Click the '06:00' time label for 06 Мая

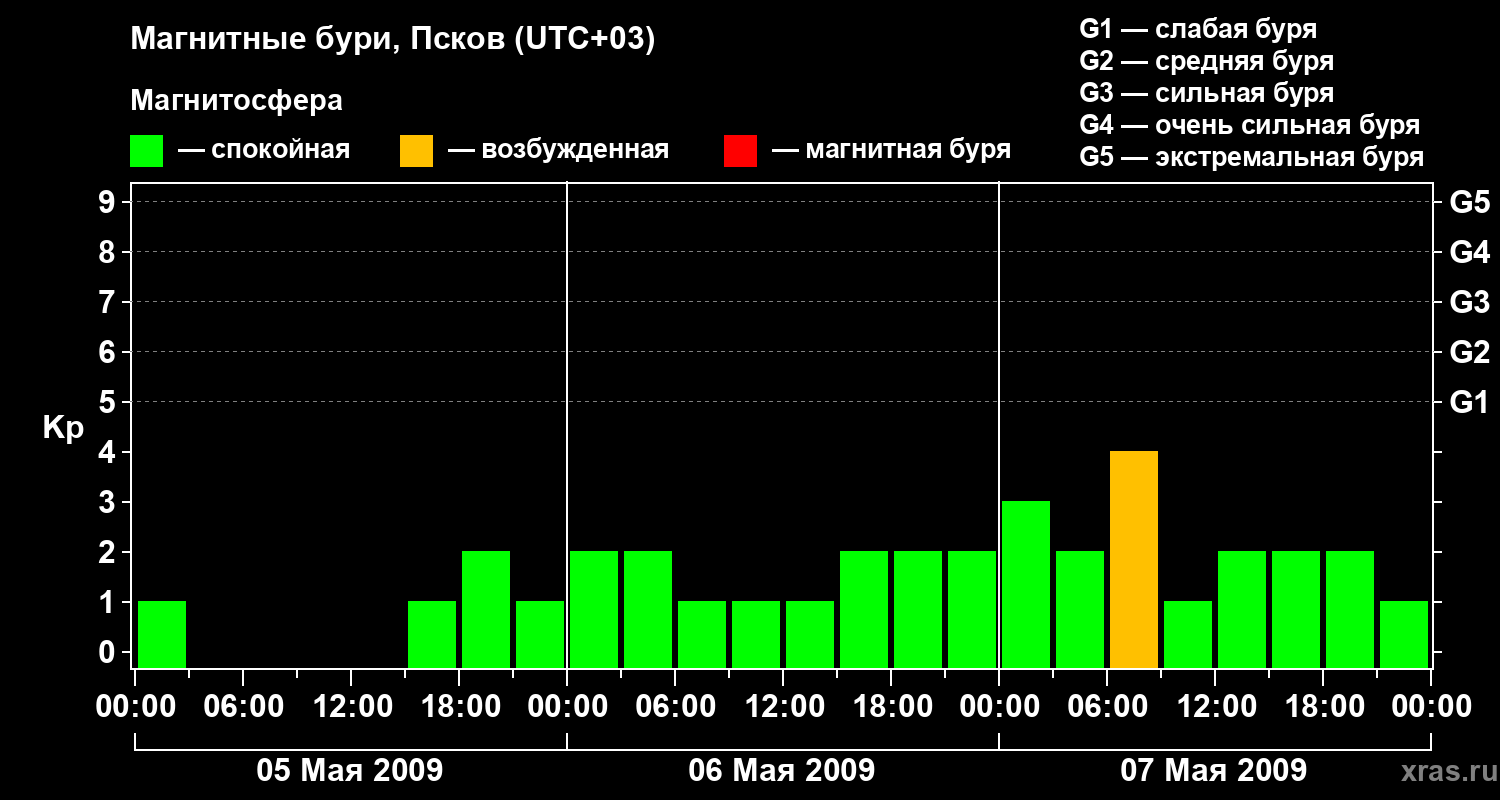tap(675, 707)
